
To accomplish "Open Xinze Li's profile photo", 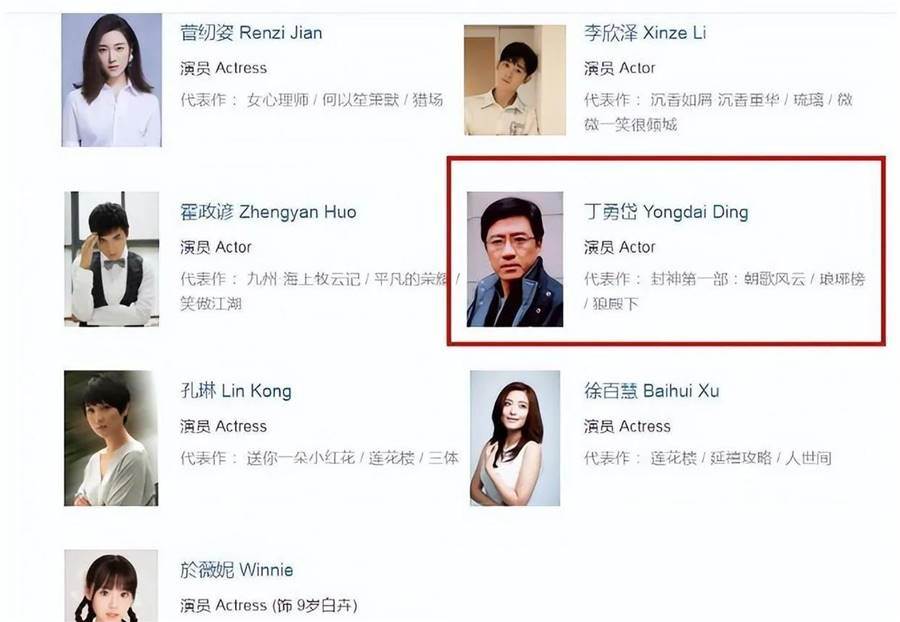I will [x=515, y=80].
